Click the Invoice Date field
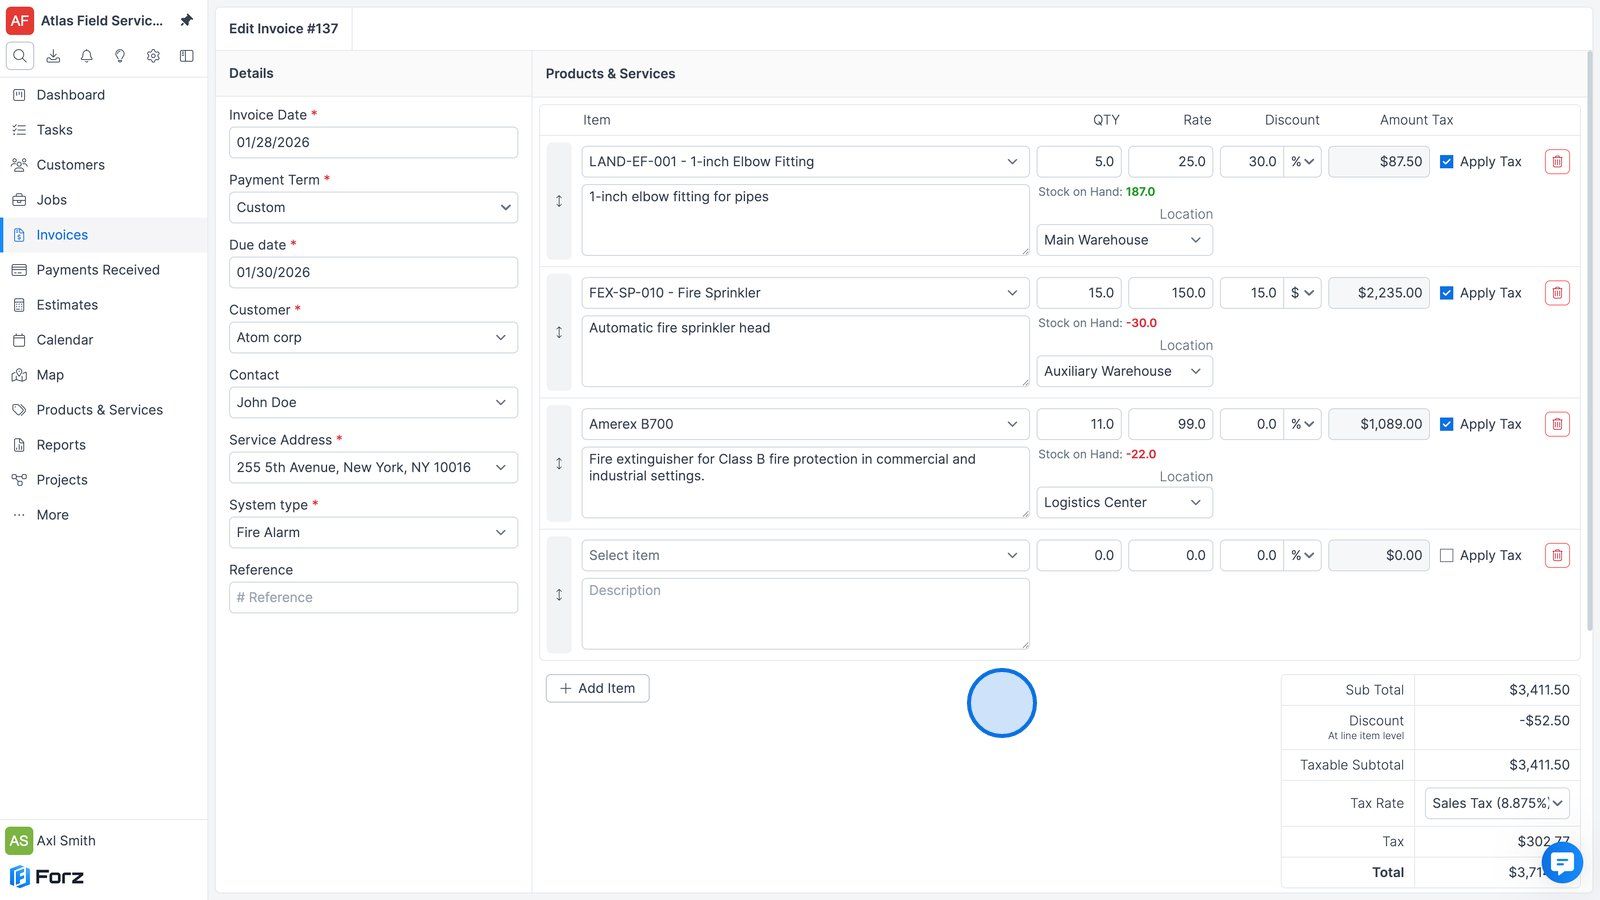 click(x=373, y=142)
